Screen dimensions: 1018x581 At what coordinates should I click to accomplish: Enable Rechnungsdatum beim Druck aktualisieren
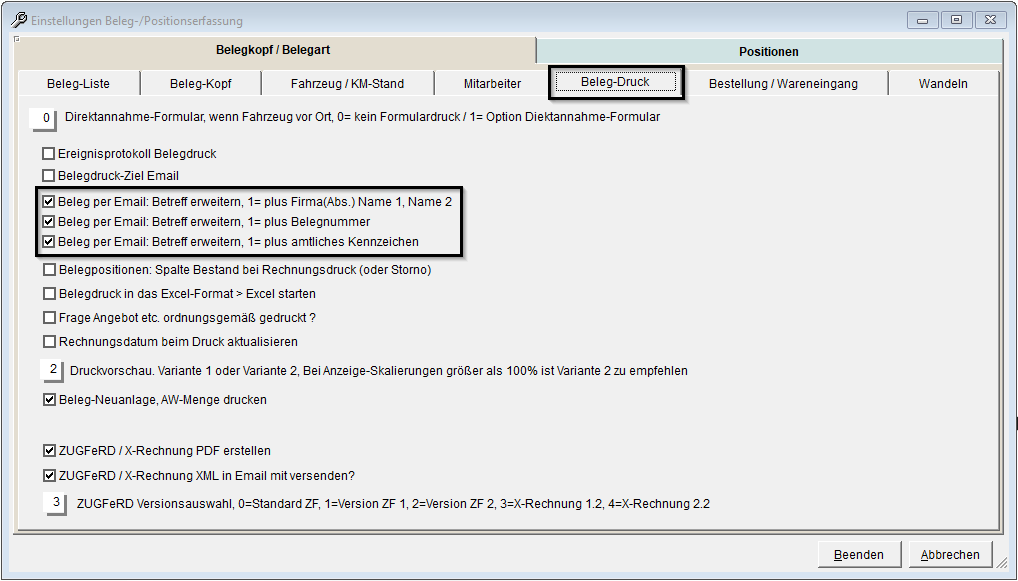(x=49, y=341)
